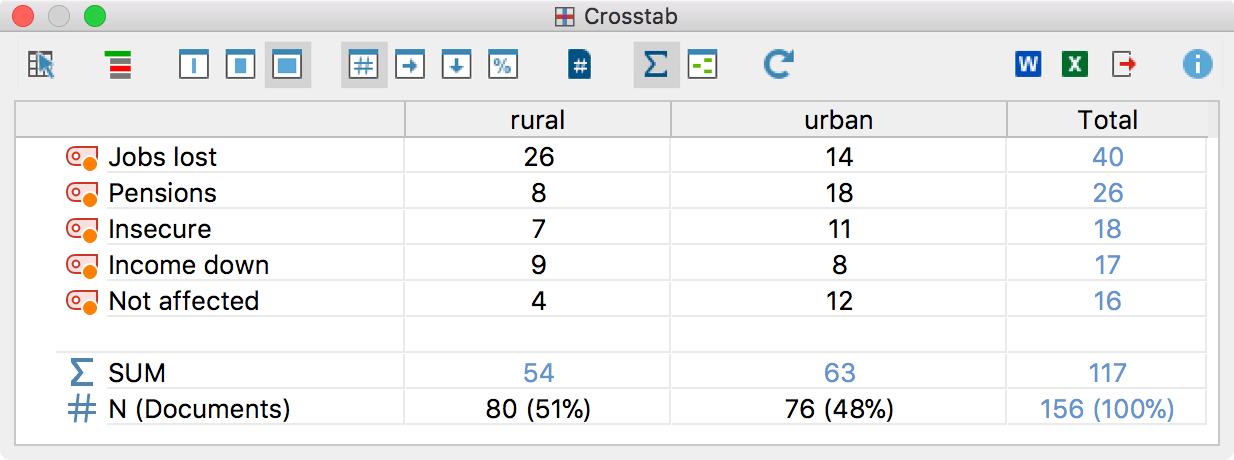Open the info help icon

(x=1197, y=66)
